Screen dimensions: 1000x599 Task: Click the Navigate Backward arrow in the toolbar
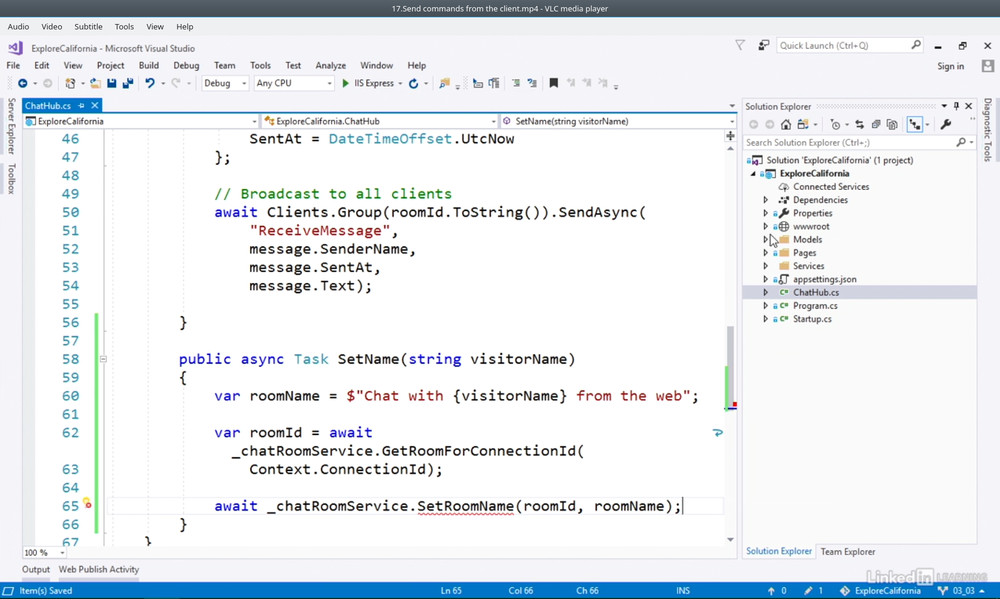pos(22,84)
